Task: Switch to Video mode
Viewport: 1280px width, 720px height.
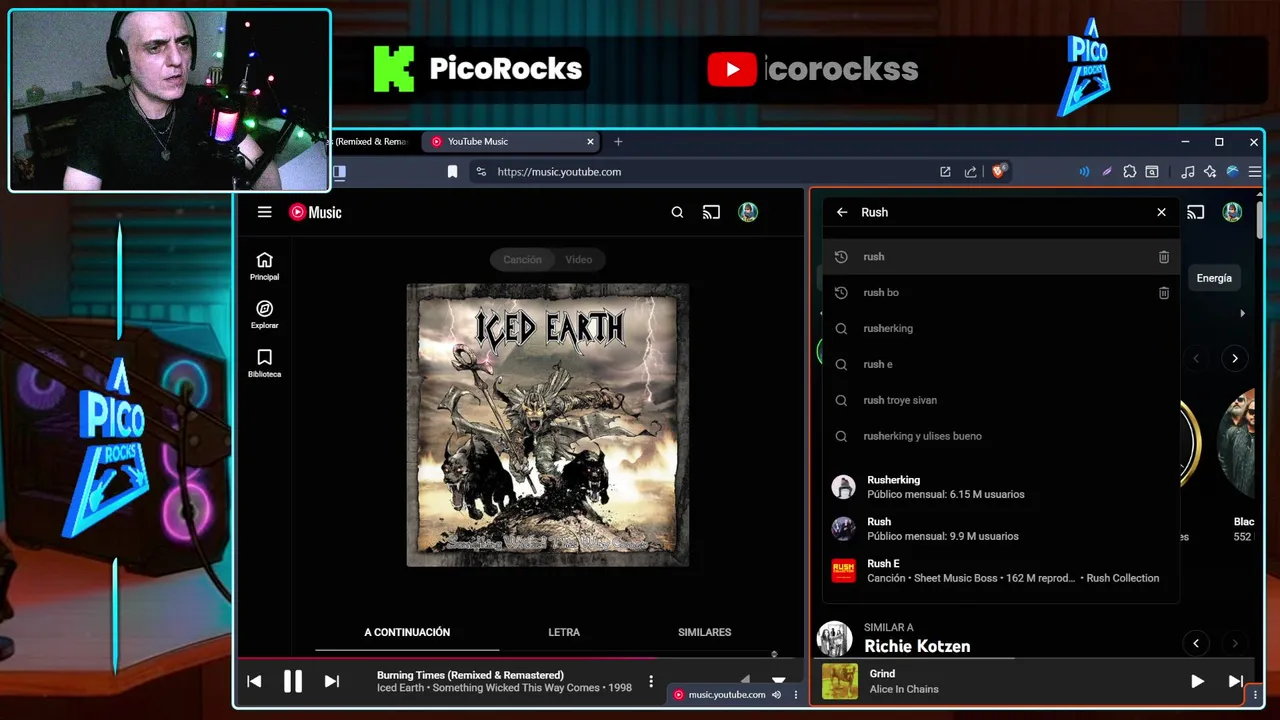Action: coord(579,259)
